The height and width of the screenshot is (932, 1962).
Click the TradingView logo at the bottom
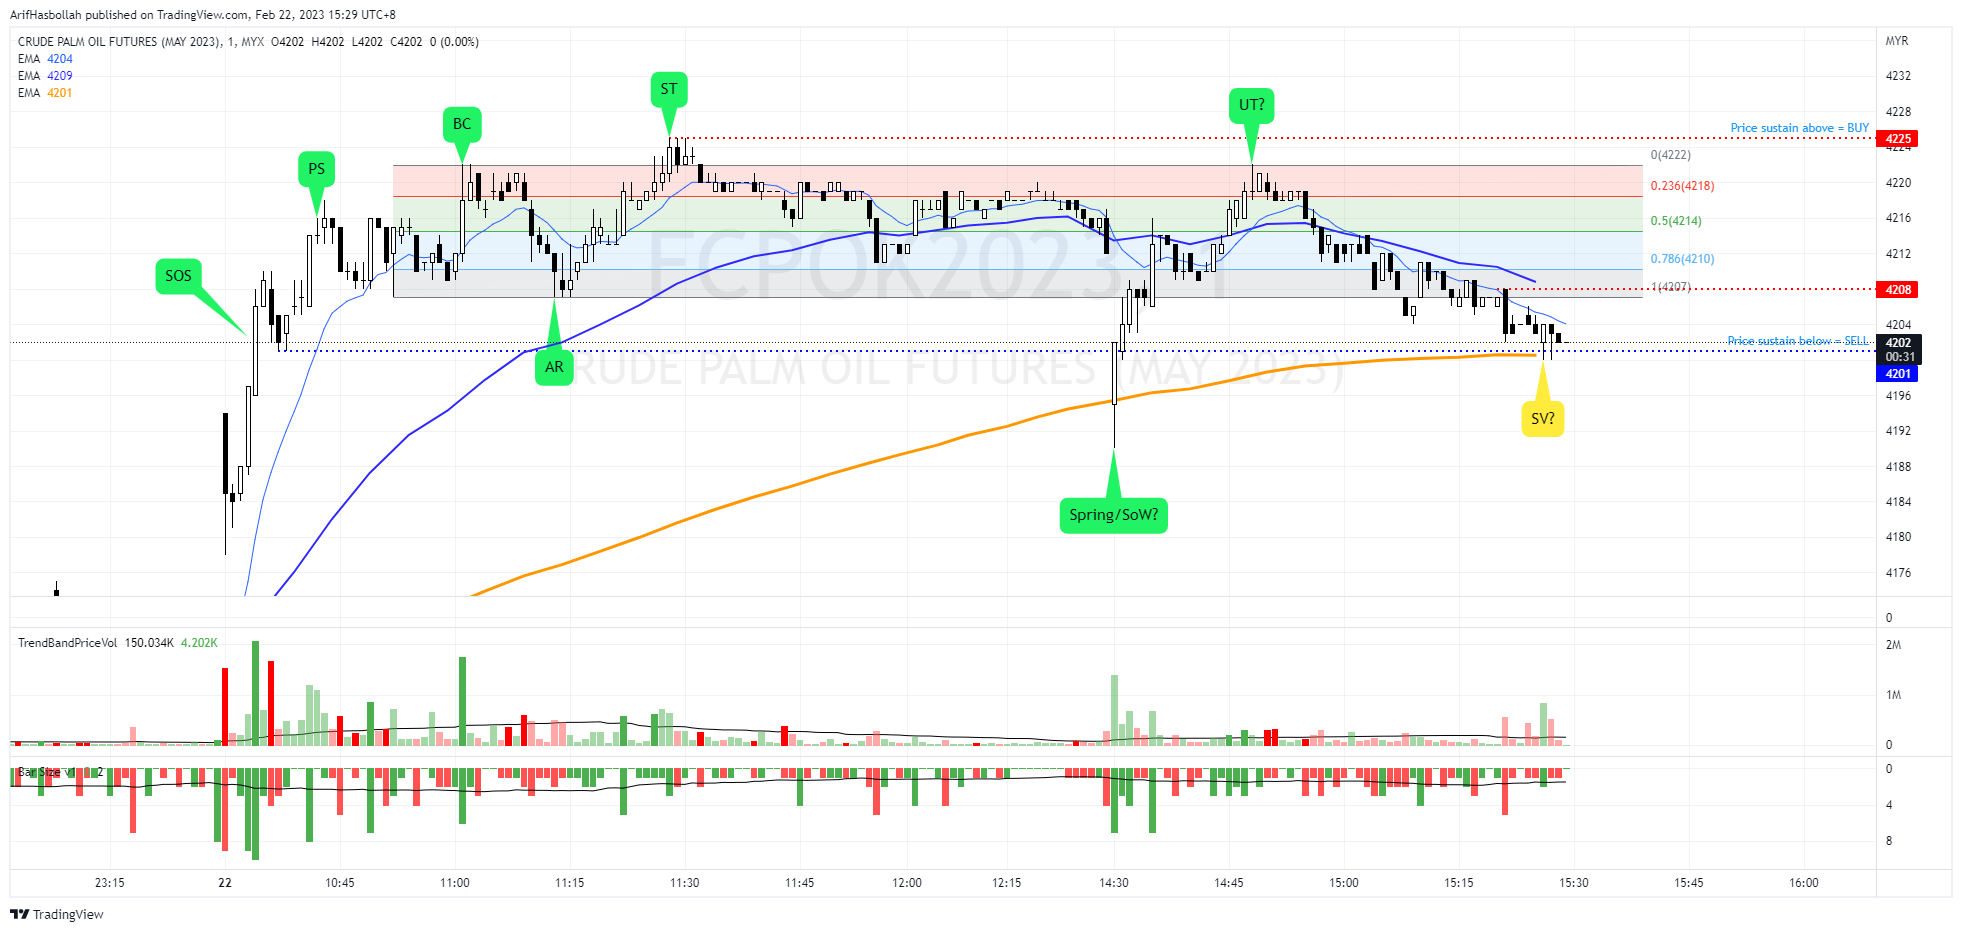[x=57, y=914]
